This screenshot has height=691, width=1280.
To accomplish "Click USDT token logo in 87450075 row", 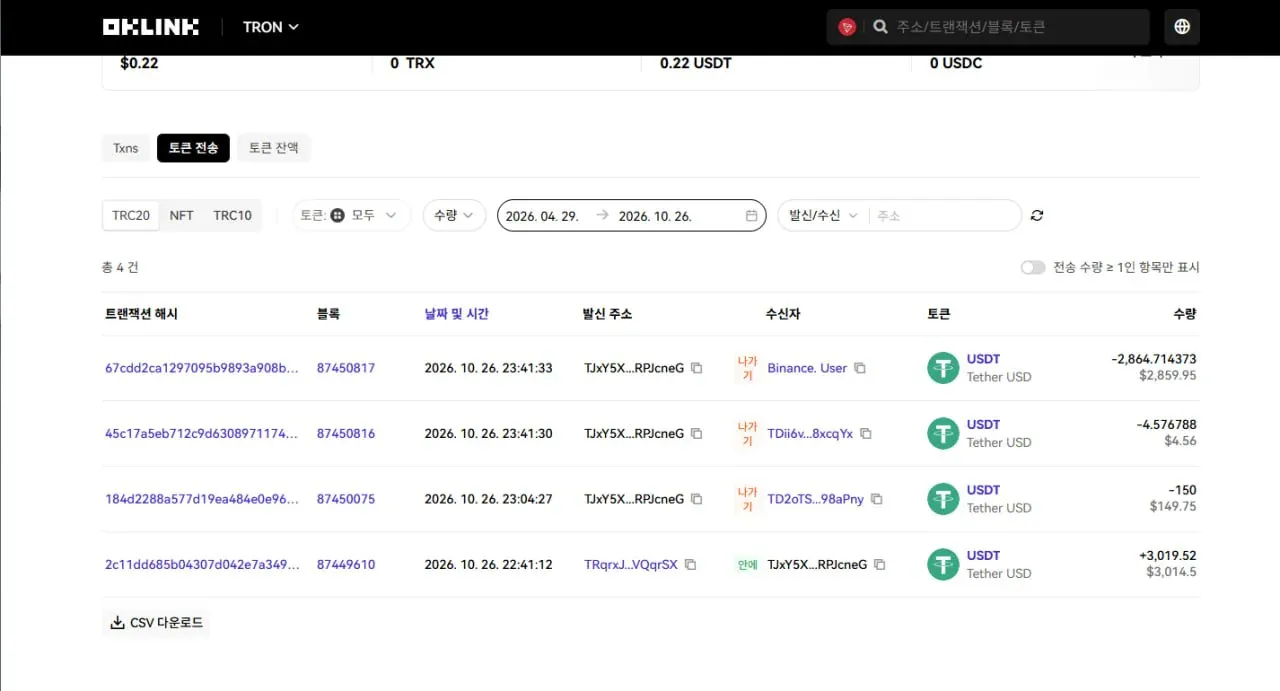I will coord(943,499).
